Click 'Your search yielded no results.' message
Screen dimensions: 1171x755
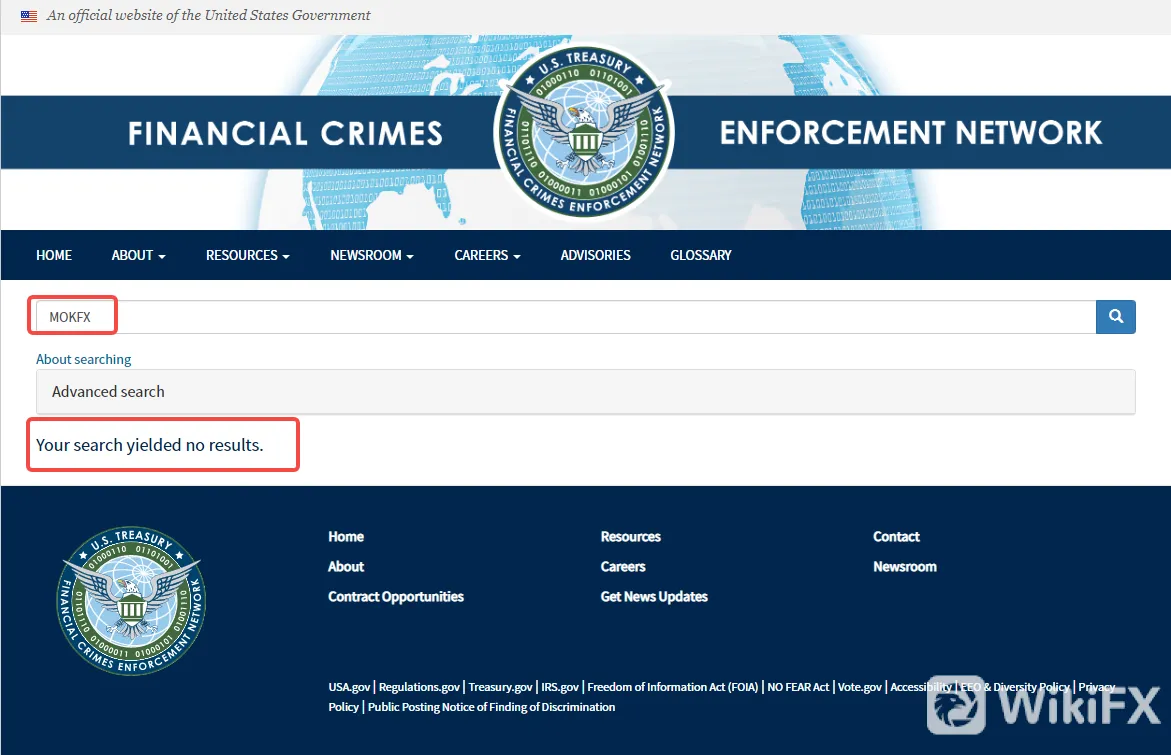(149, 445)
